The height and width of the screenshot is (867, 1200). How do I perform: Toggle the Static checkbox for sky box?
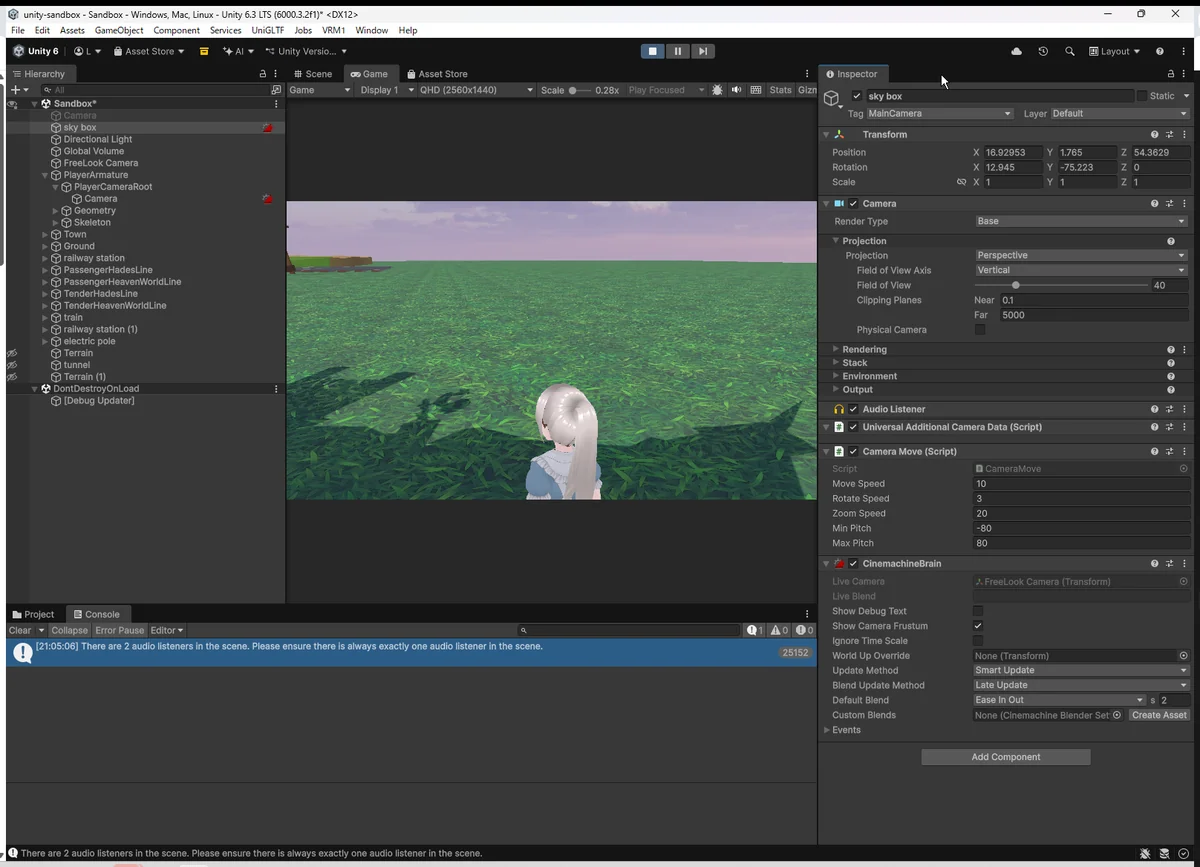click(x=1142, y=96)
